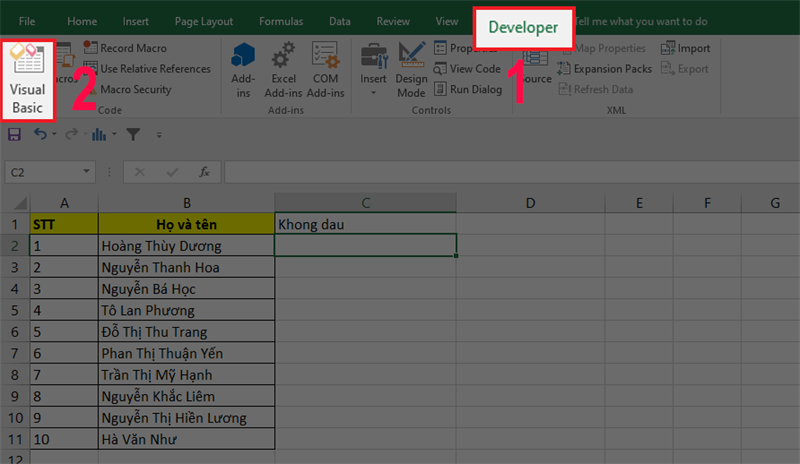
Task: Click View Code
Action: click(x=467, y=68)
